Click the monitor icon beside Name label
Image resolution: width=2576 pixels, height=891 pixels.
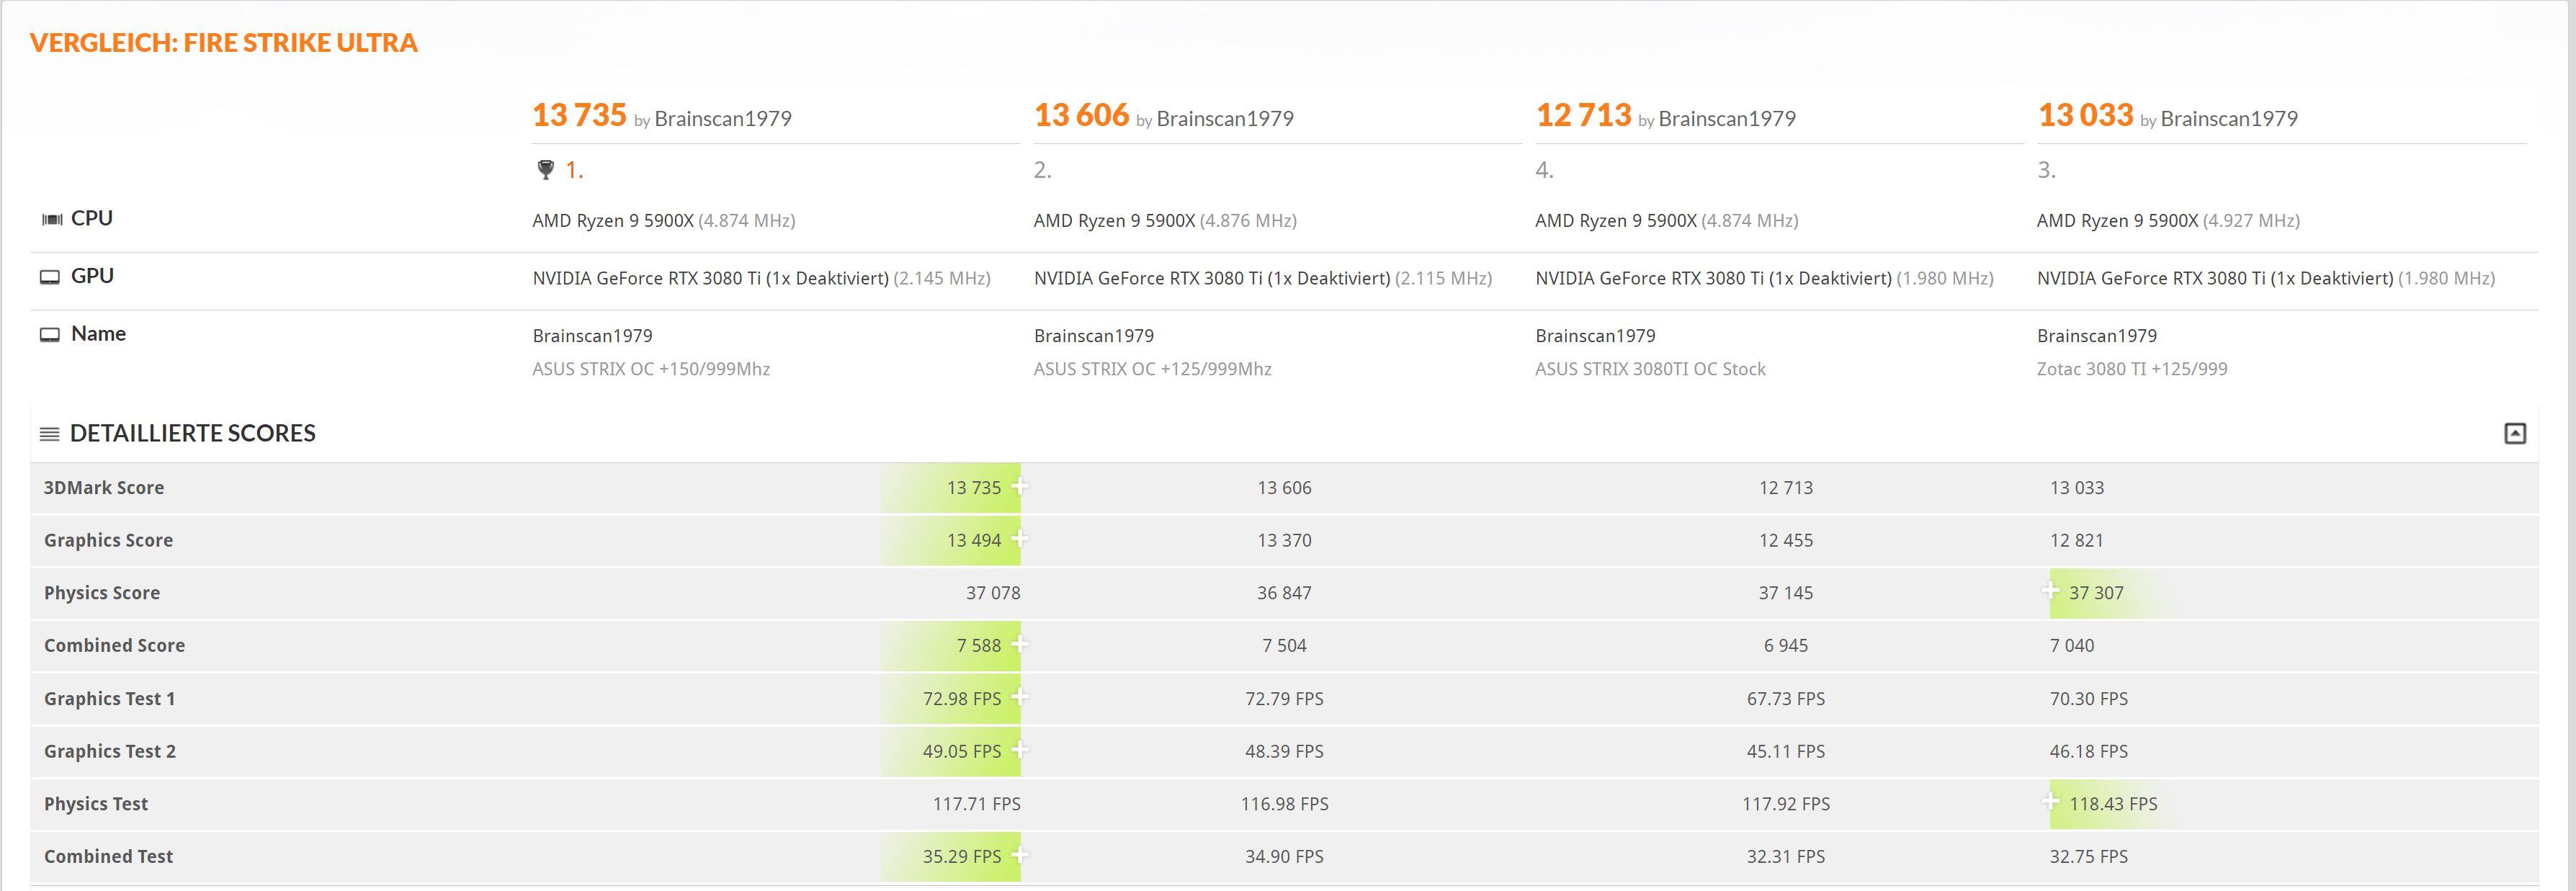(50, 335)
